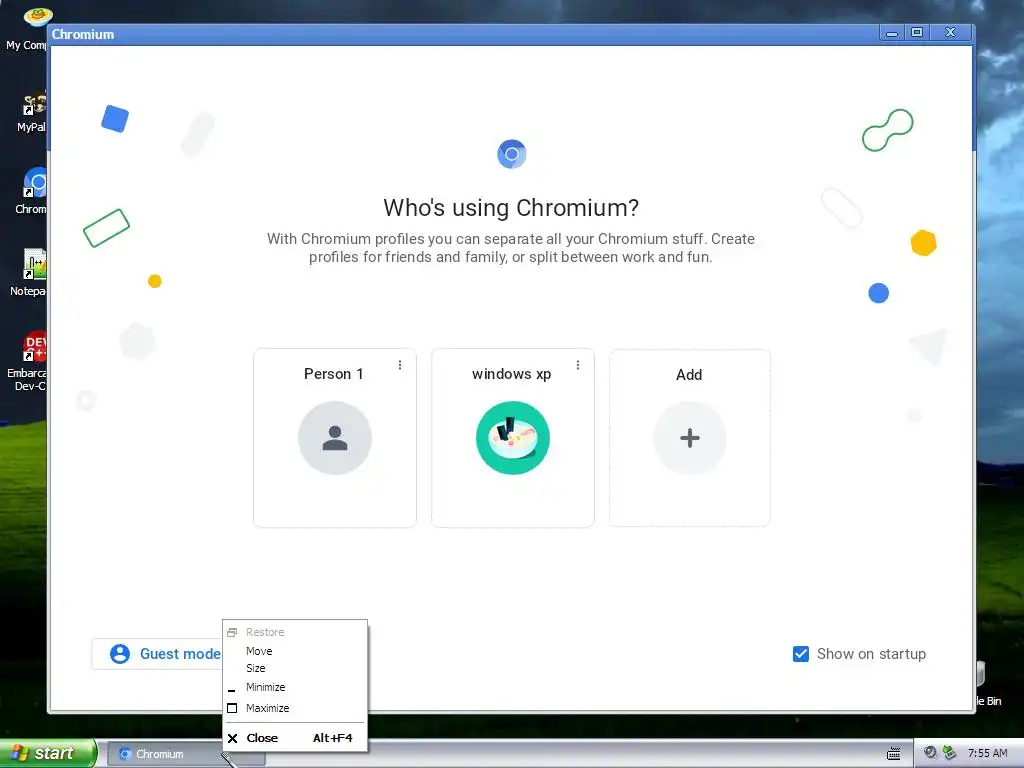Click the Chromium logo above the heading
Image resolution: width=1024 pixels, height=768 pixels.
511,154
